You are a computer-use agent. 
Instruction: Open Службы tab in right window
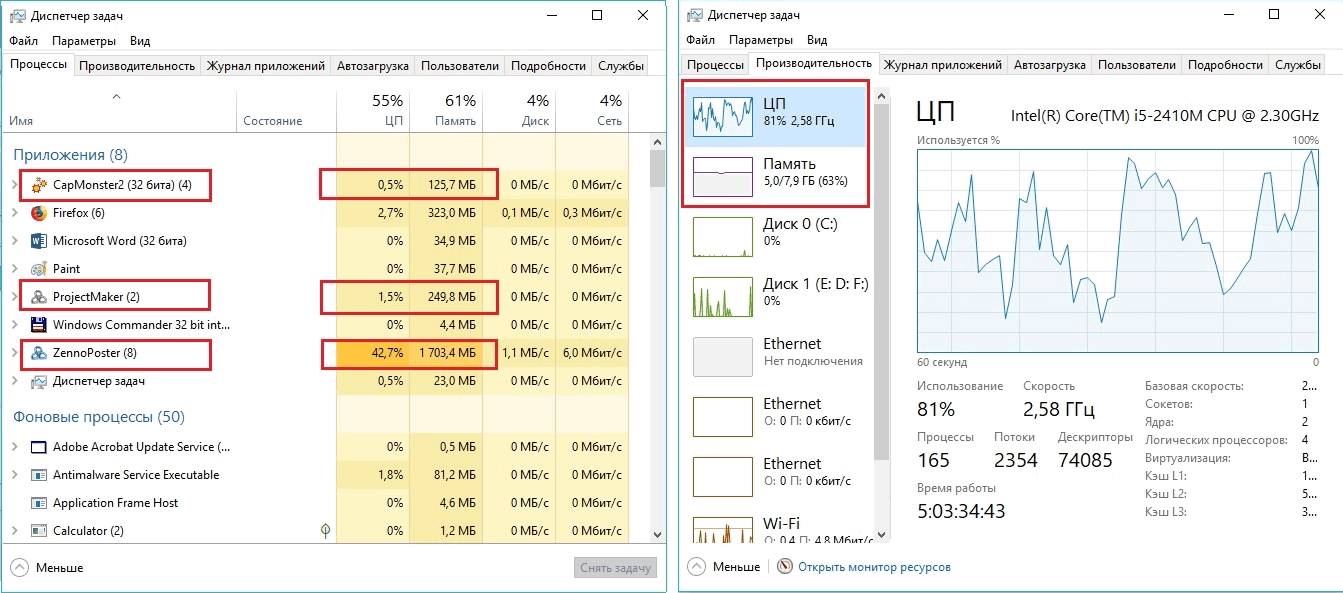1298,65
